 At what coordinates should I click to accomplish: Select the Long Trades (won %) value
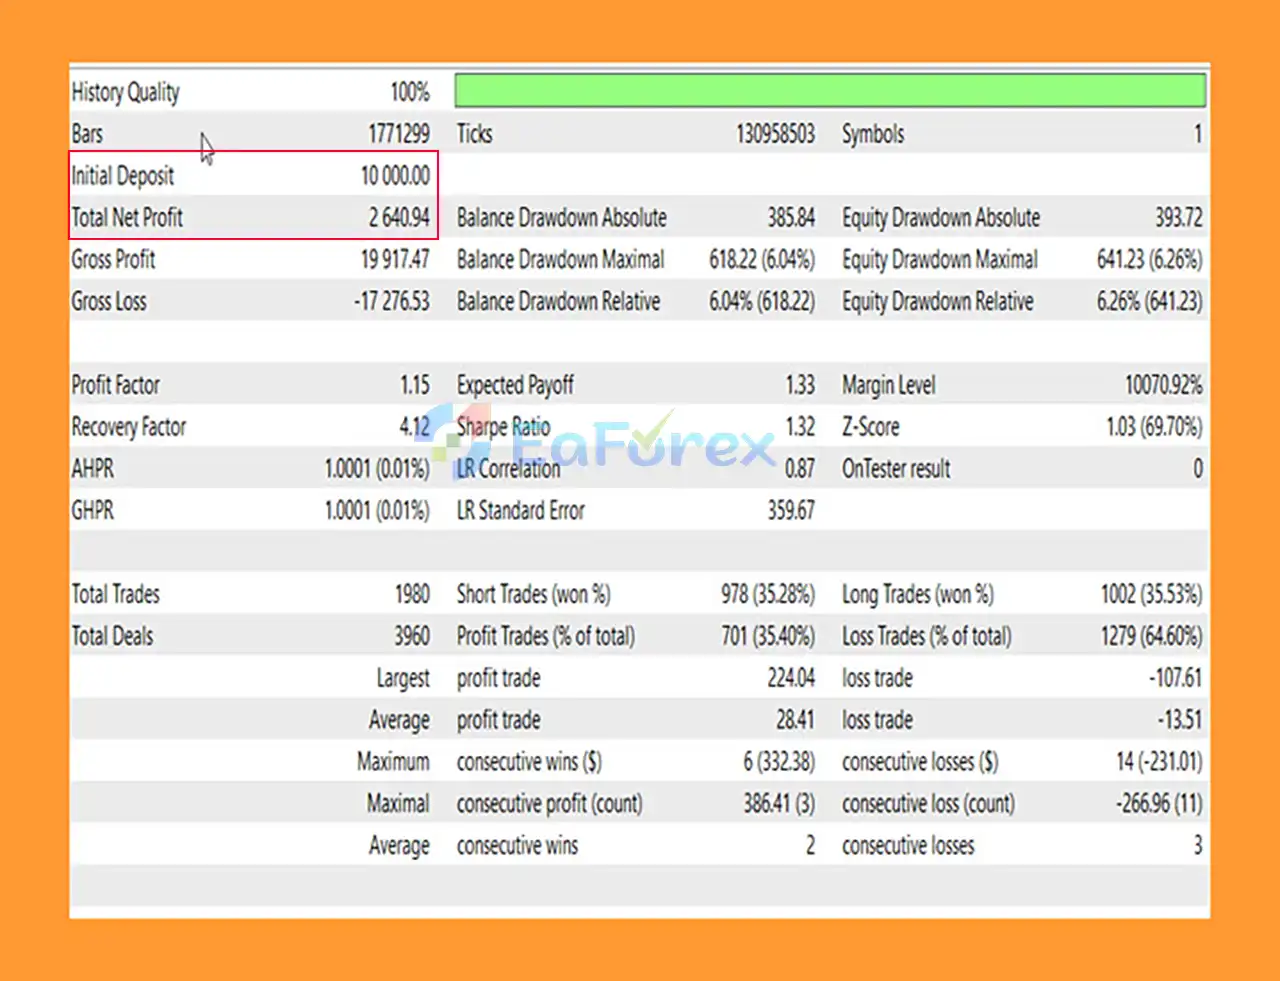tap(1151, 594)
